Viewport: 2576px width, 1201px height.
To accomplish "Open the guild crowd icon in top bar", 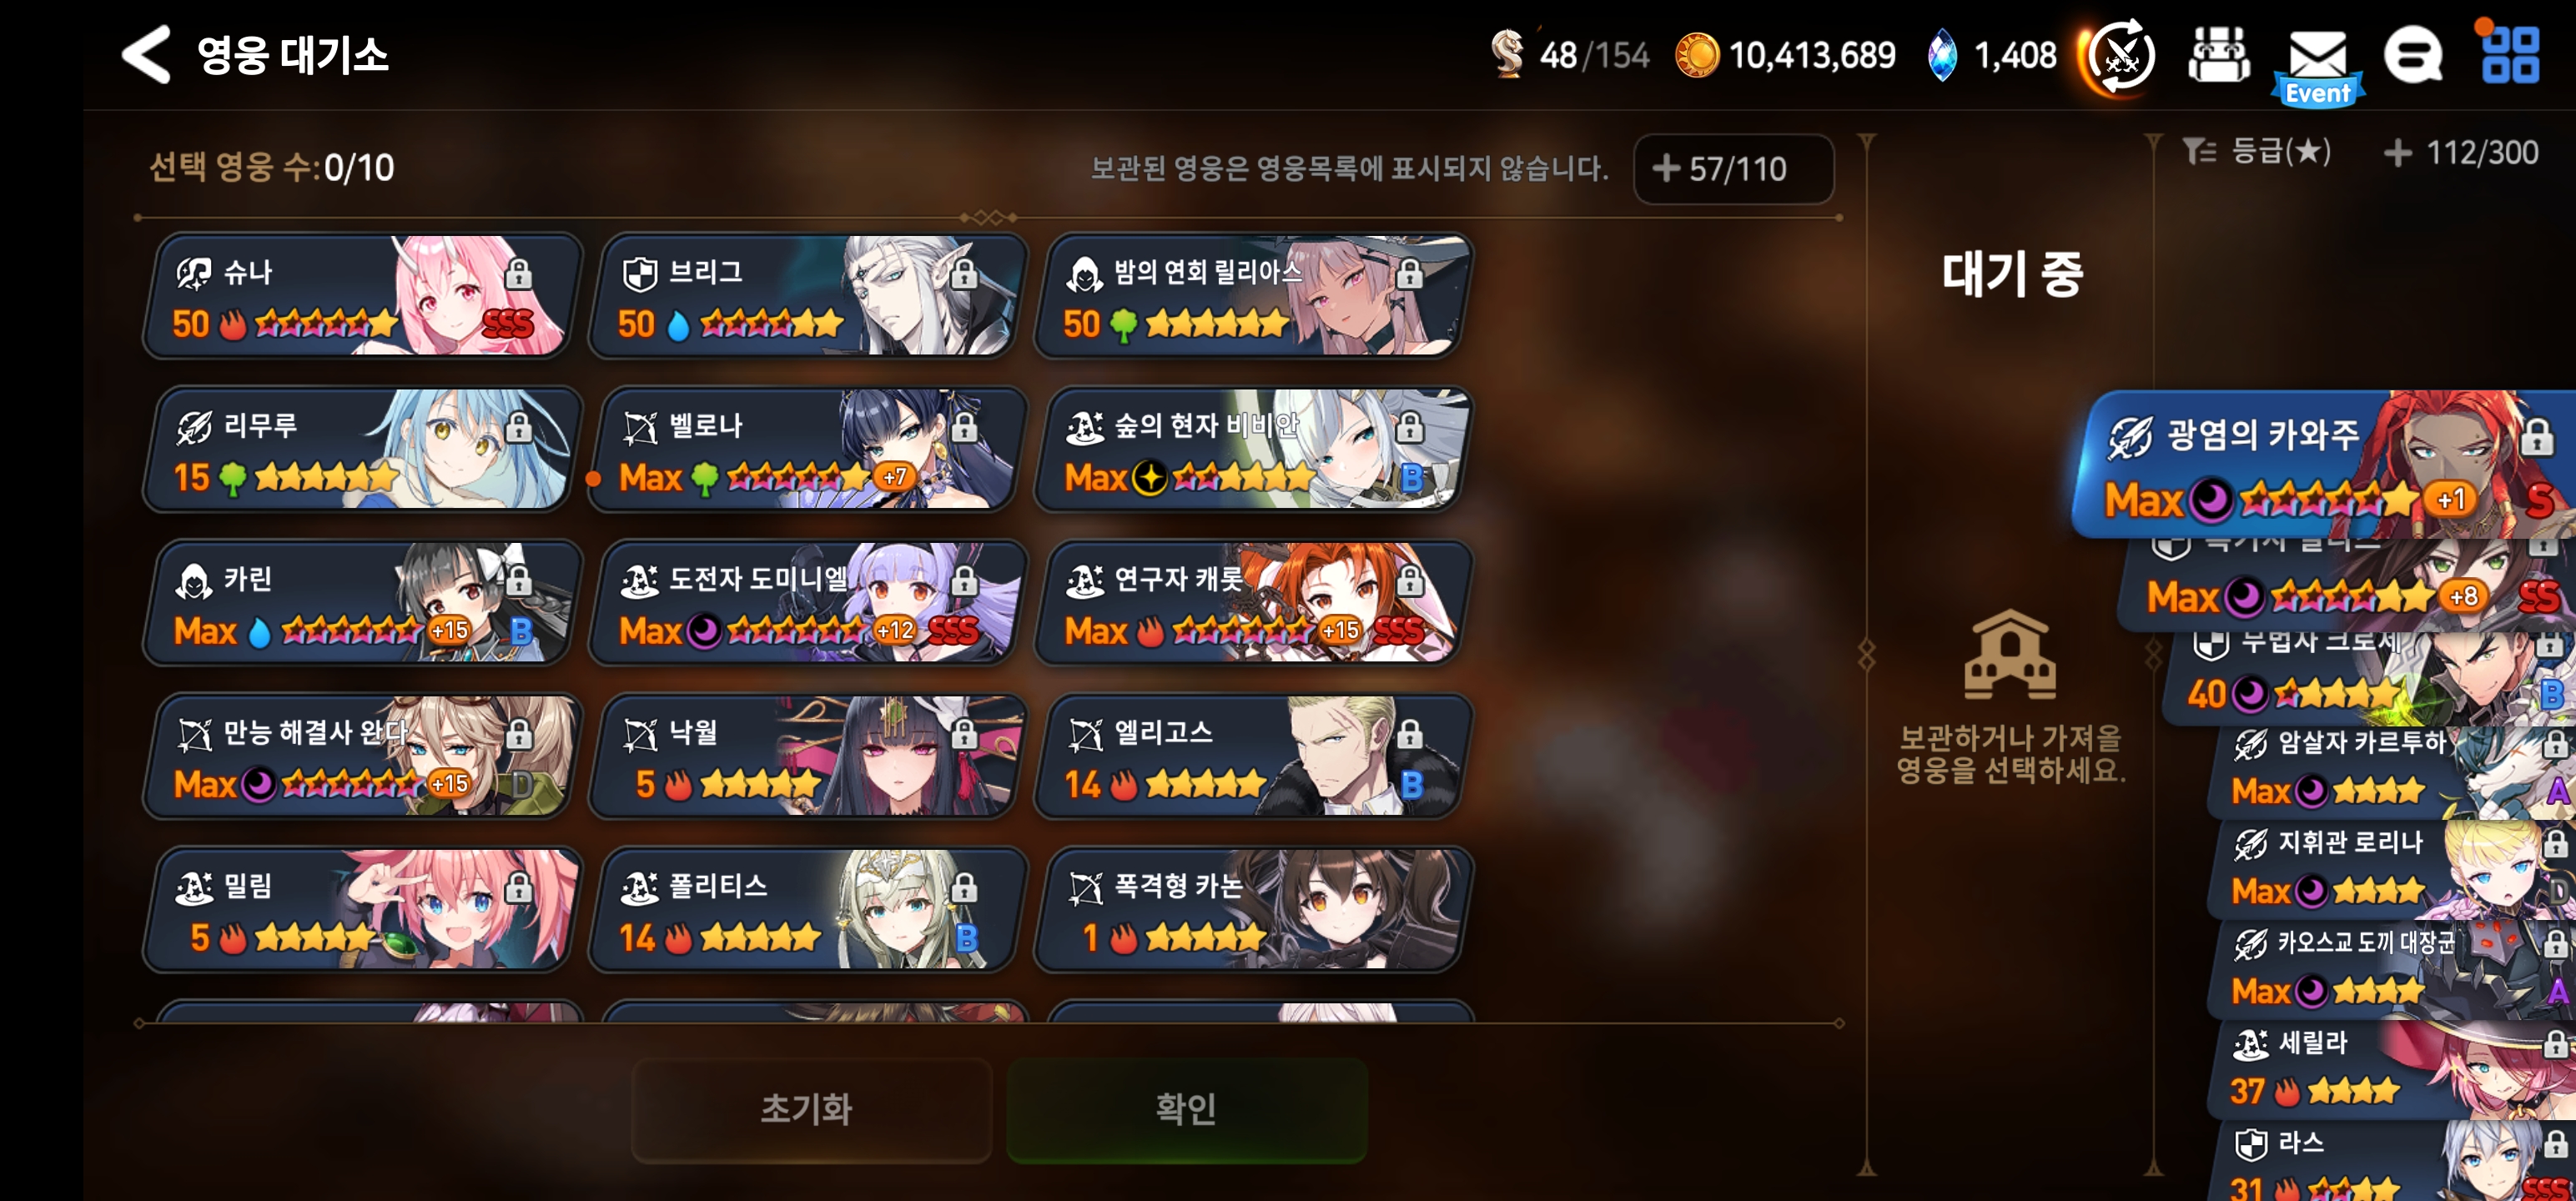I will coord(2219,55).
